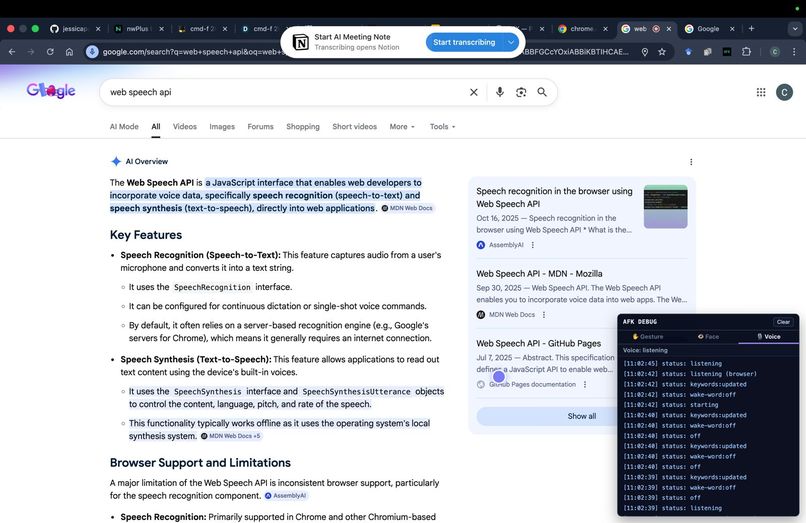Open the browser home page icon

[69, 51]
